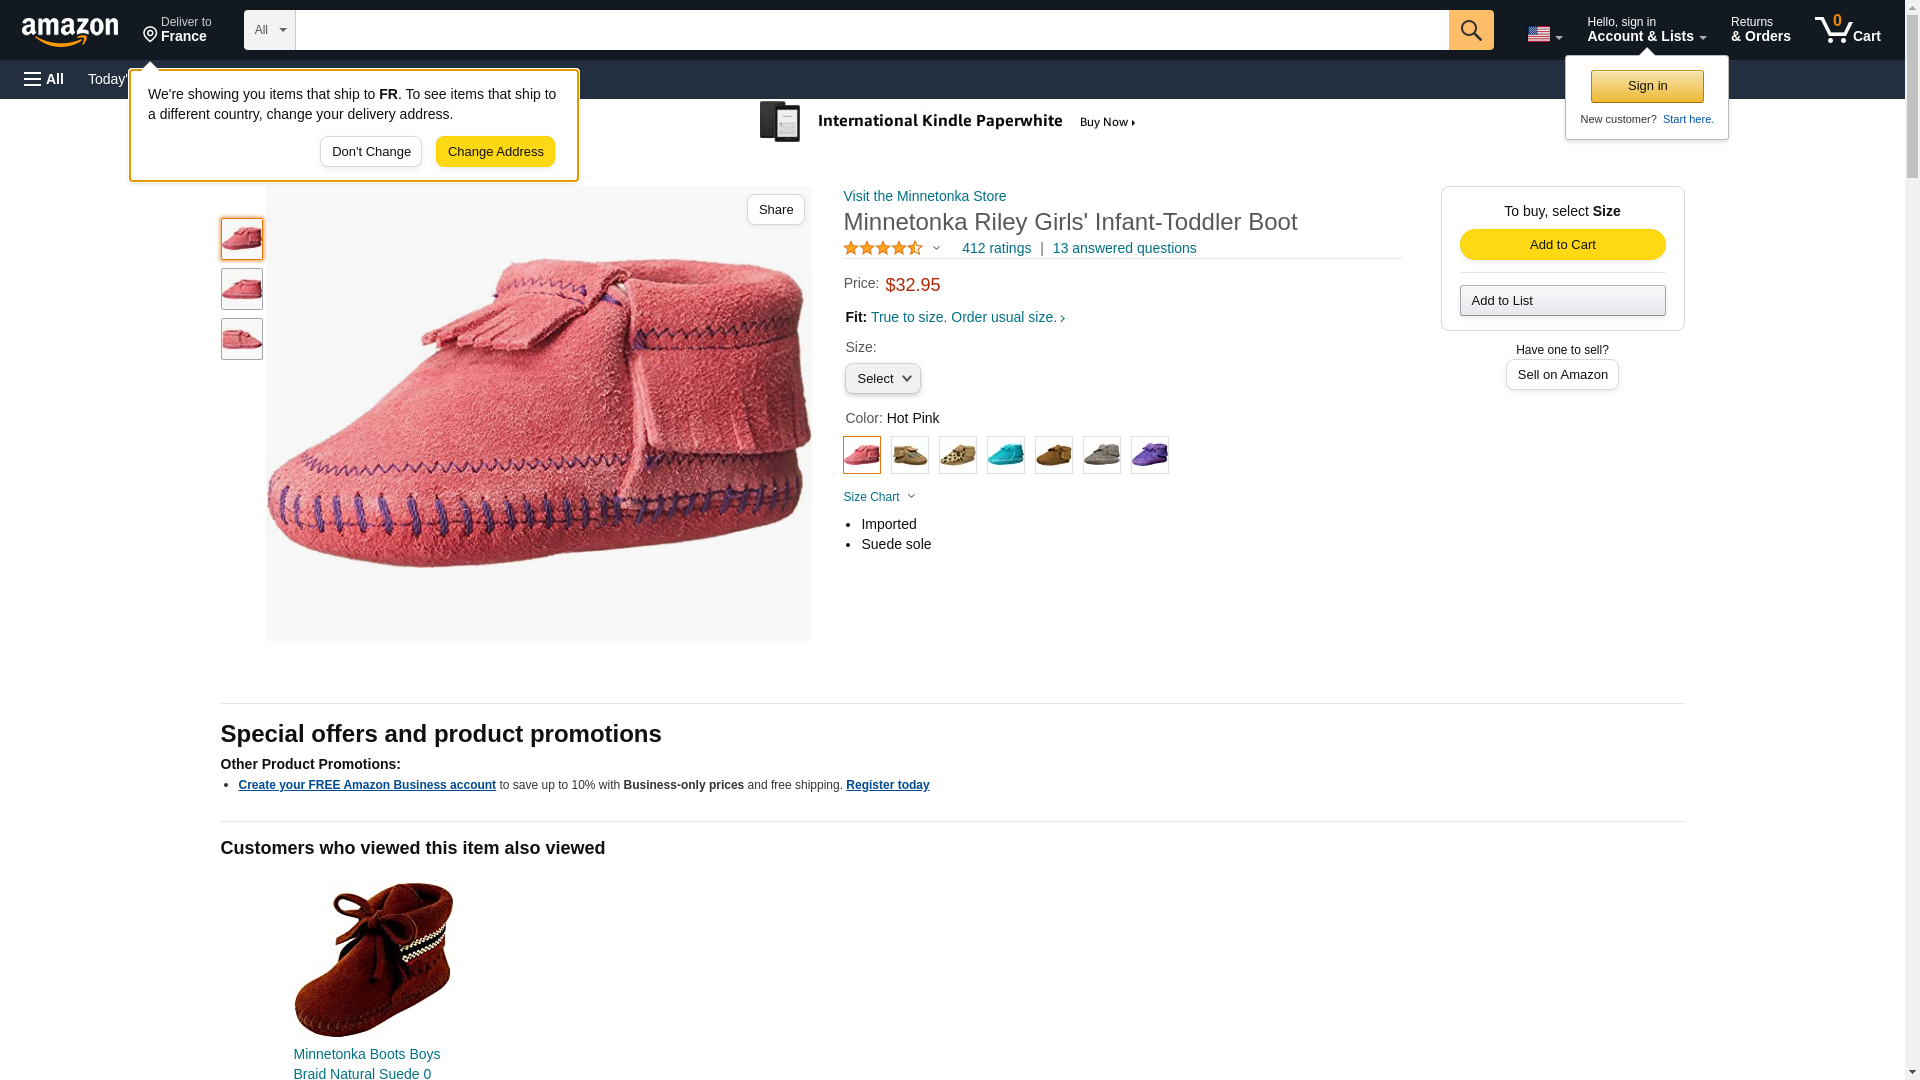The width and height of the screenshot is (1920, 1080).
Task: Open the cart icon
Action: [x=1847, y=30]
